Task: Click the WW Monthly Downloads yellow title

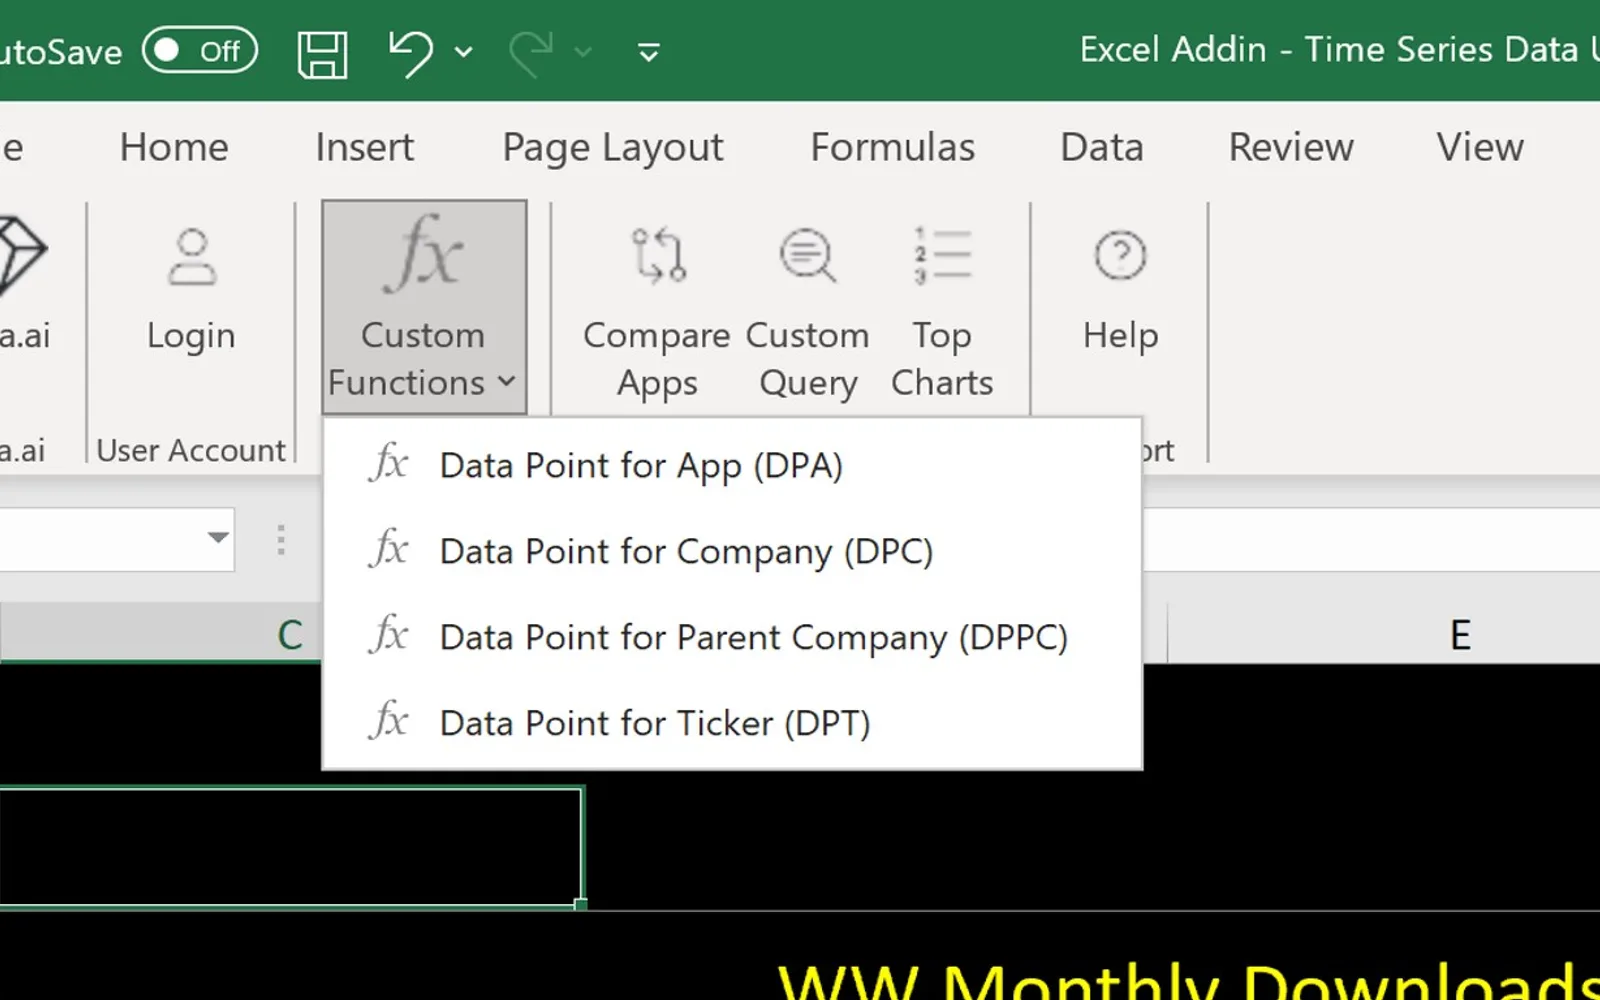Action: coord(1188,980)
